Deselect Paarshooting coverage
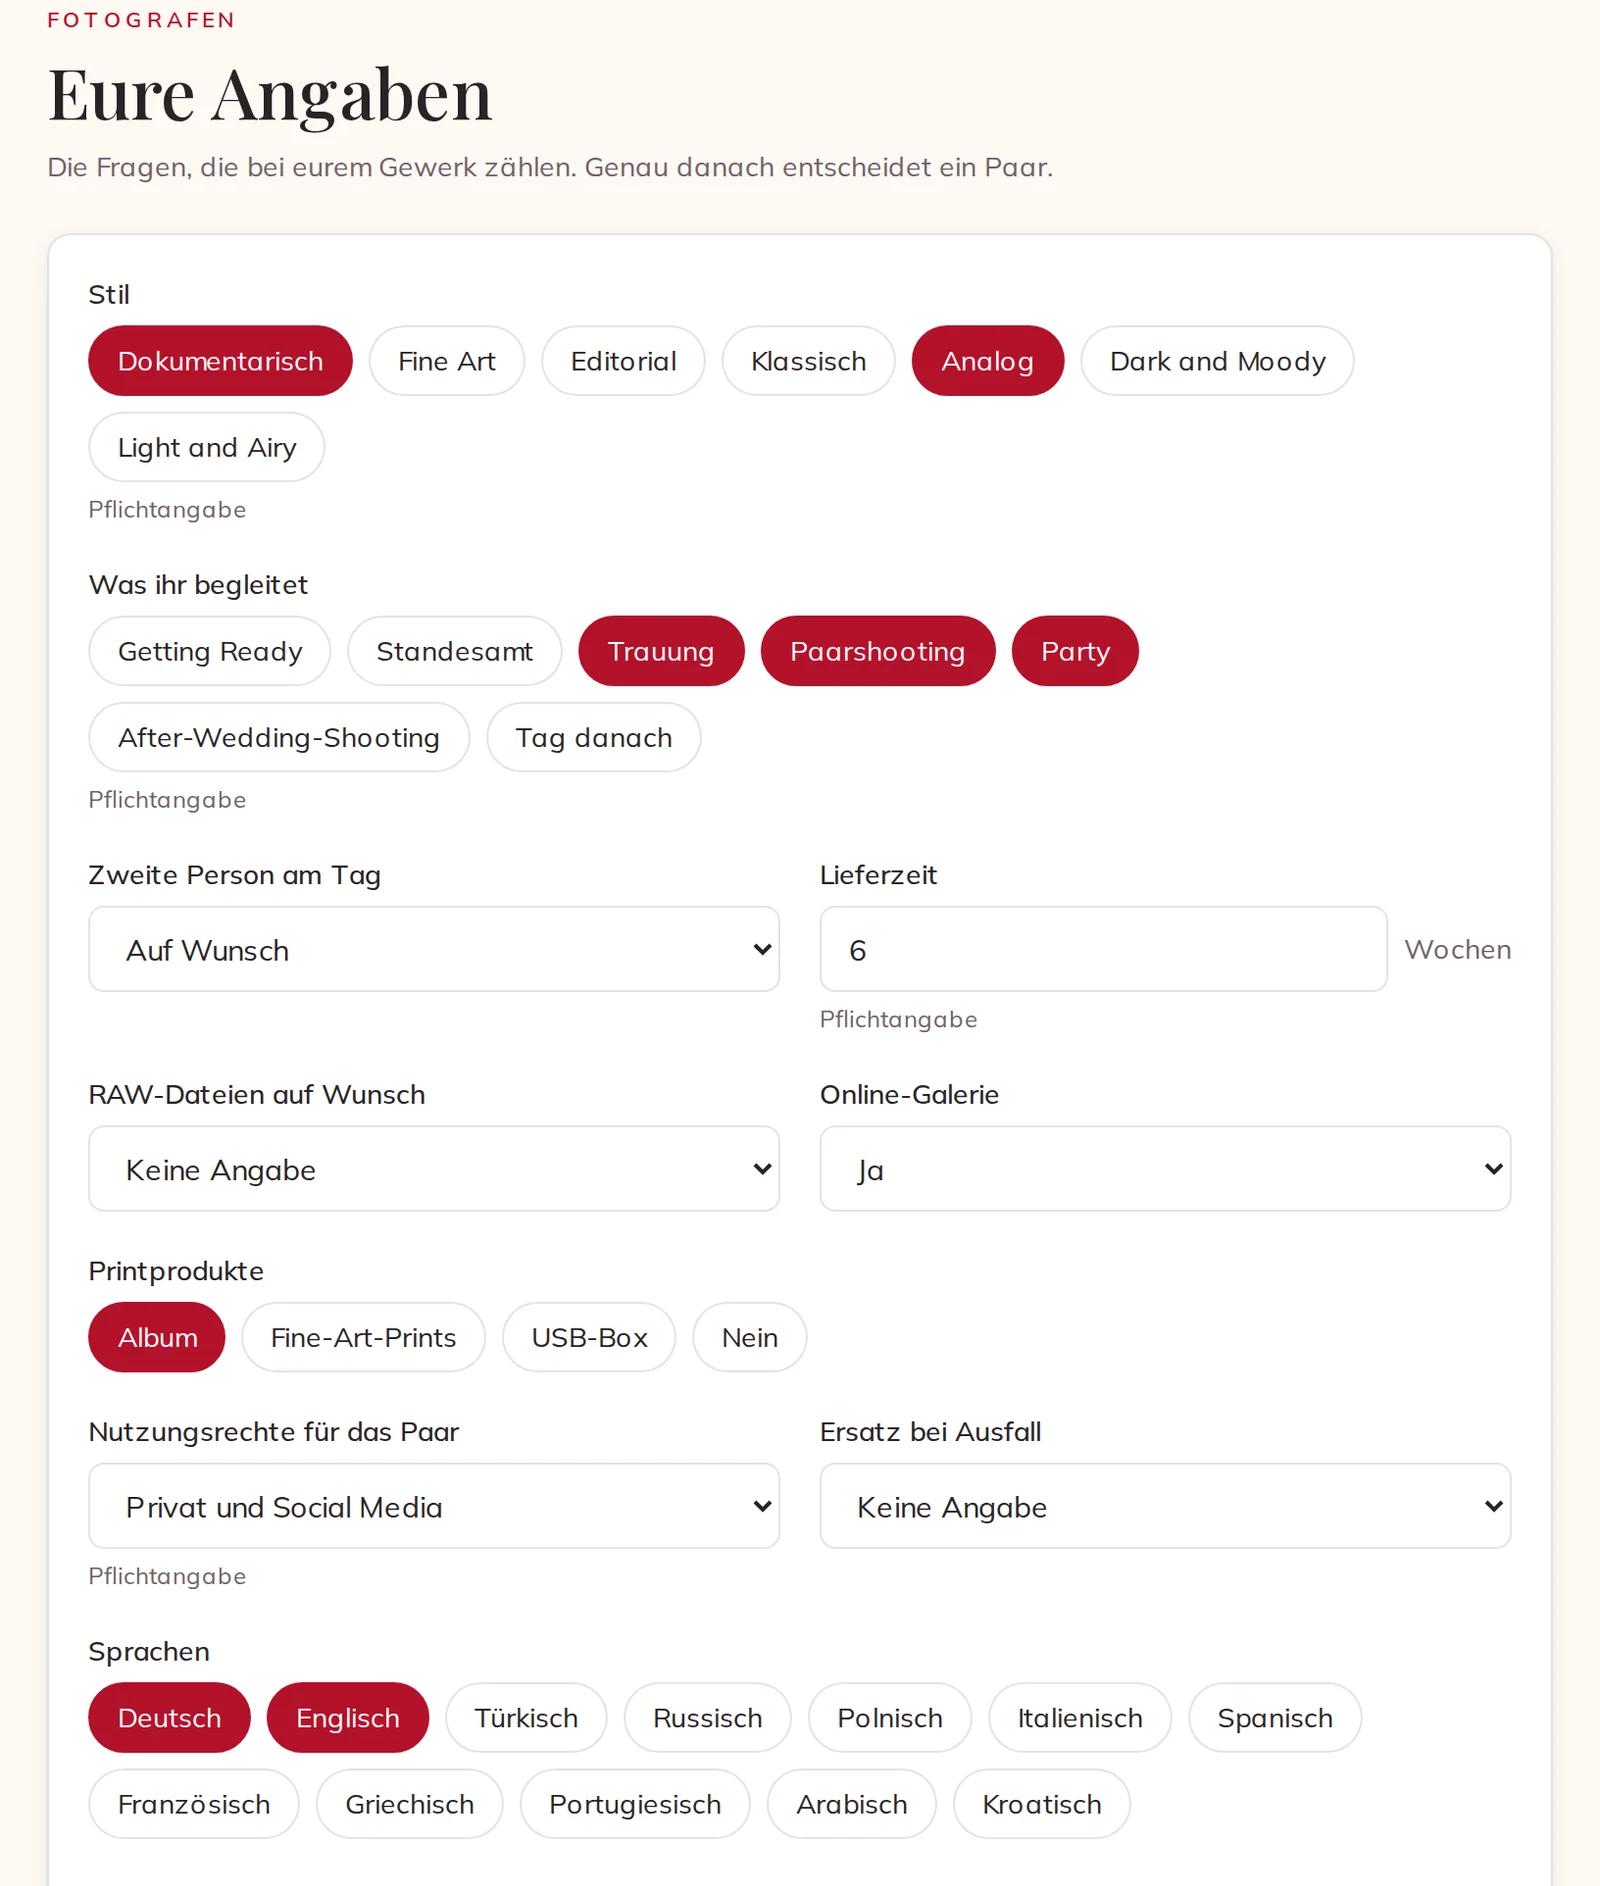Screen dimensions: 1600x1886 [x=877, y=651]
